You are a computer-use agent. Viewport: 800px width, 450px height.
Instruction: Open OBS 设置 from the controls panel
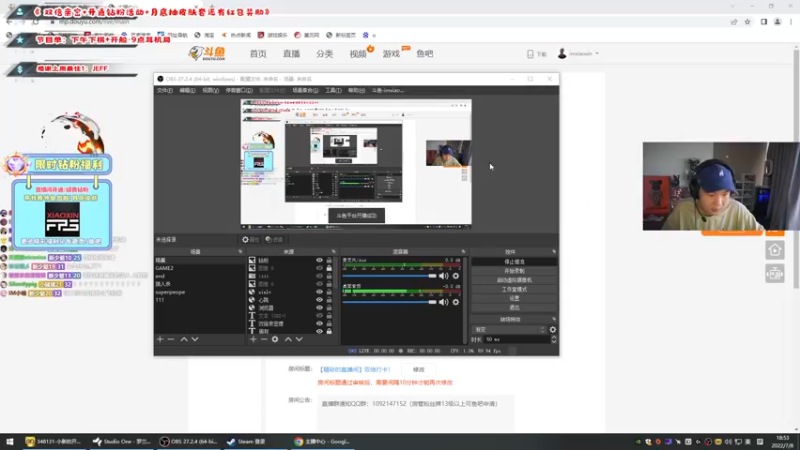pyautogui.click(x=514, y=298)
